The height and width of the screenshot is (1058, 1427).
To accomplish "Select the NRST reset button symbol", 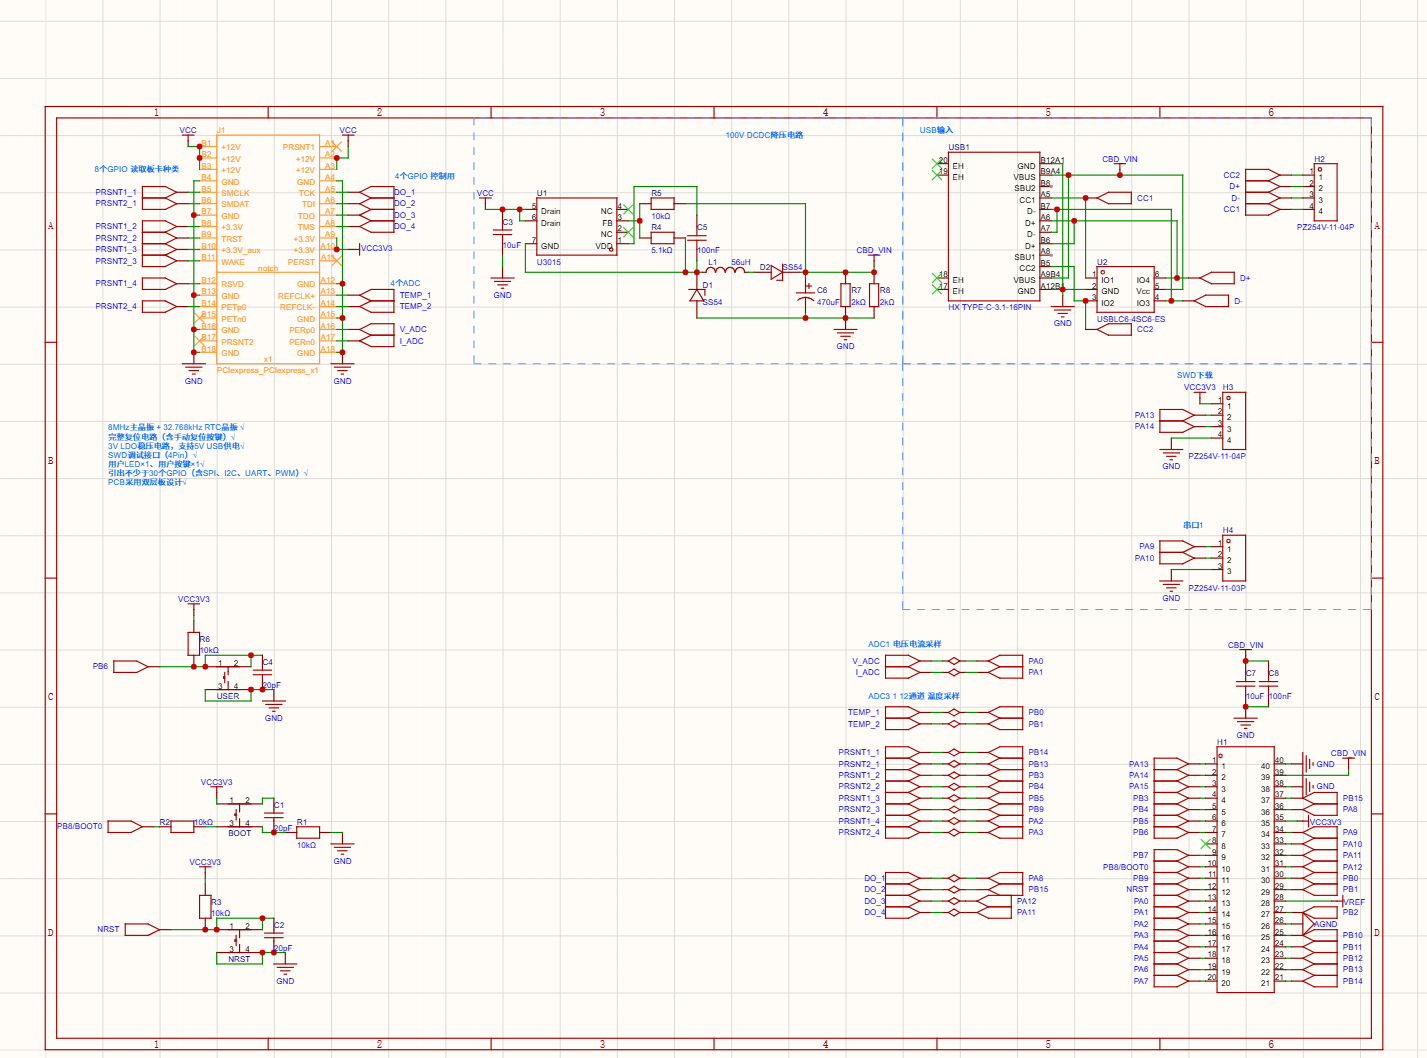I will (x=240, y=941).
